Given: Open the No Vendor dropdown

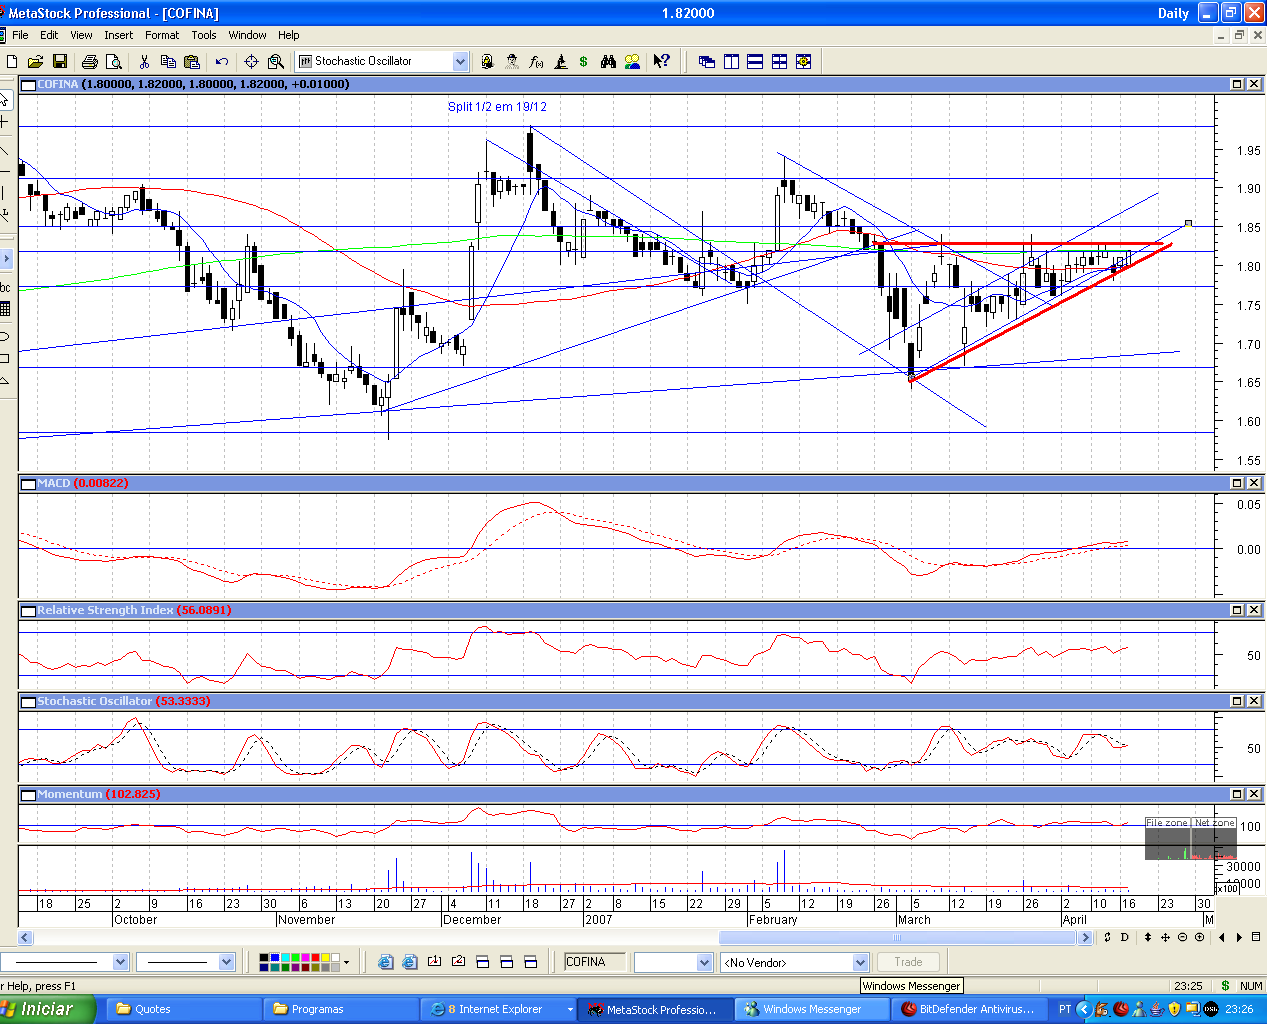Looking at the screenshot, I should pos(860,962).
